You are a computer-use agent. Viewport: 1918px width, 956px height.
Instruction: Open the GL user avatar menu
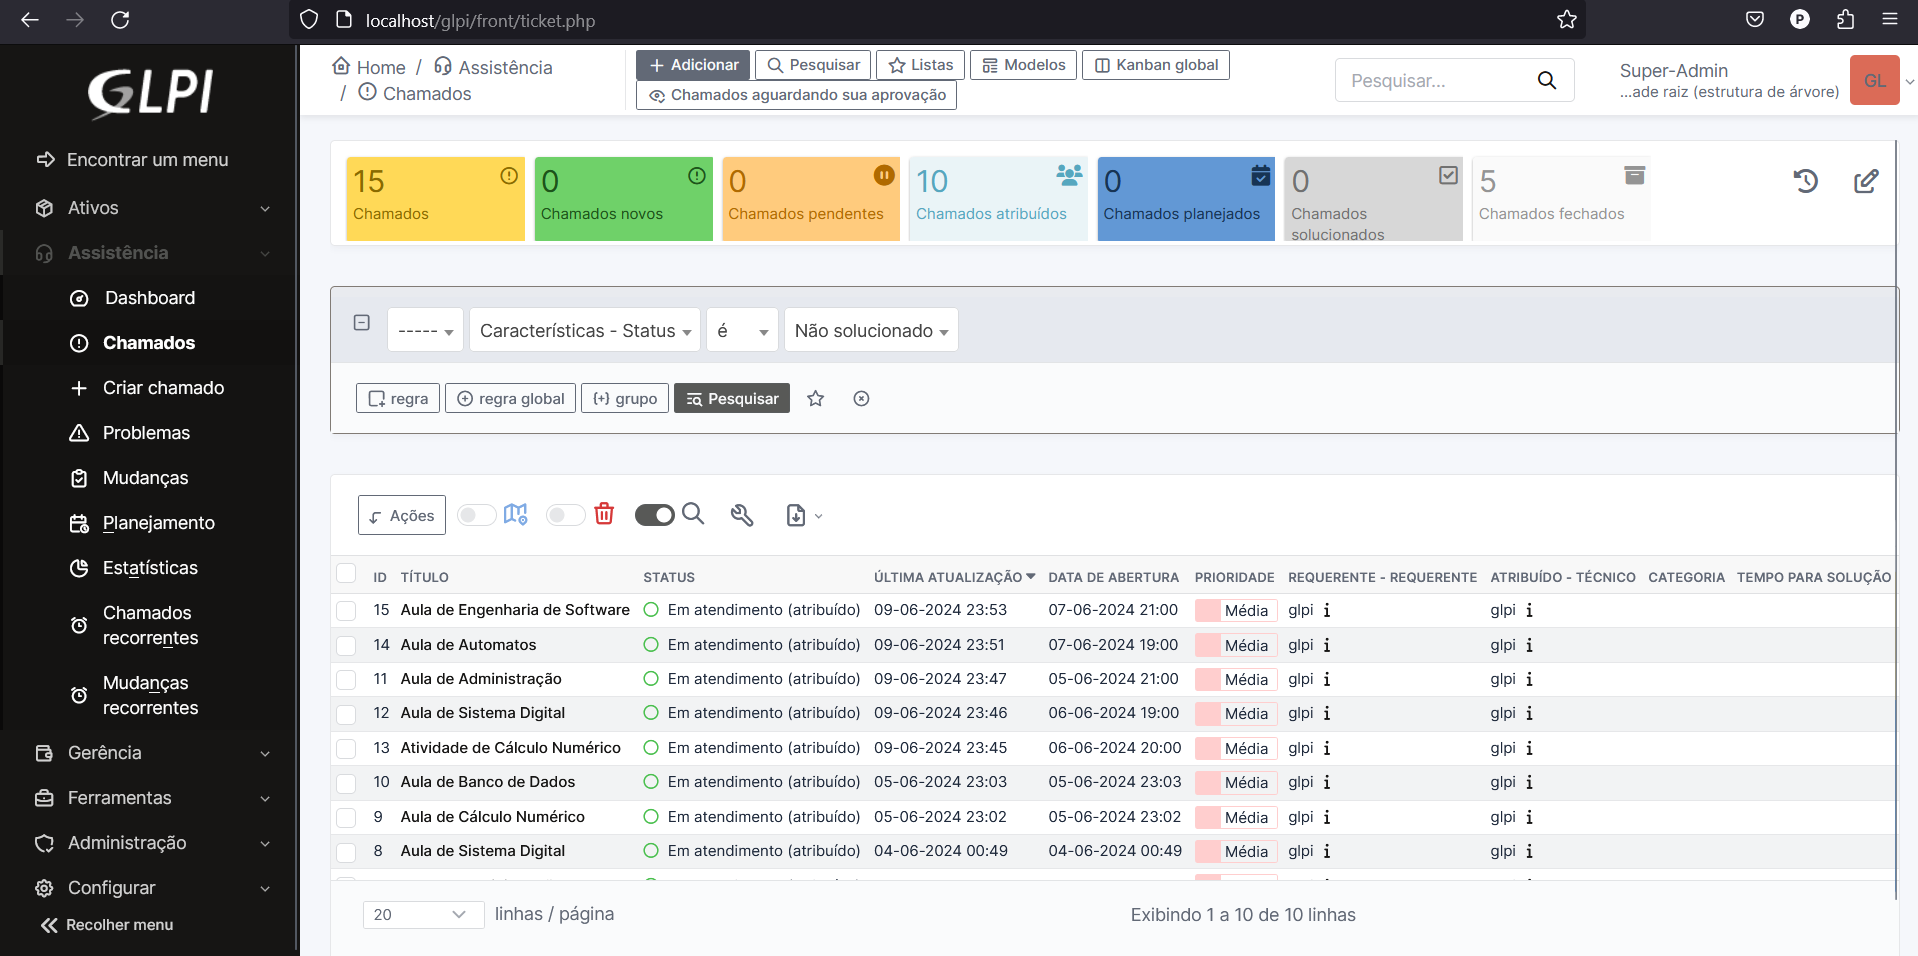(x=1874, y=80)
